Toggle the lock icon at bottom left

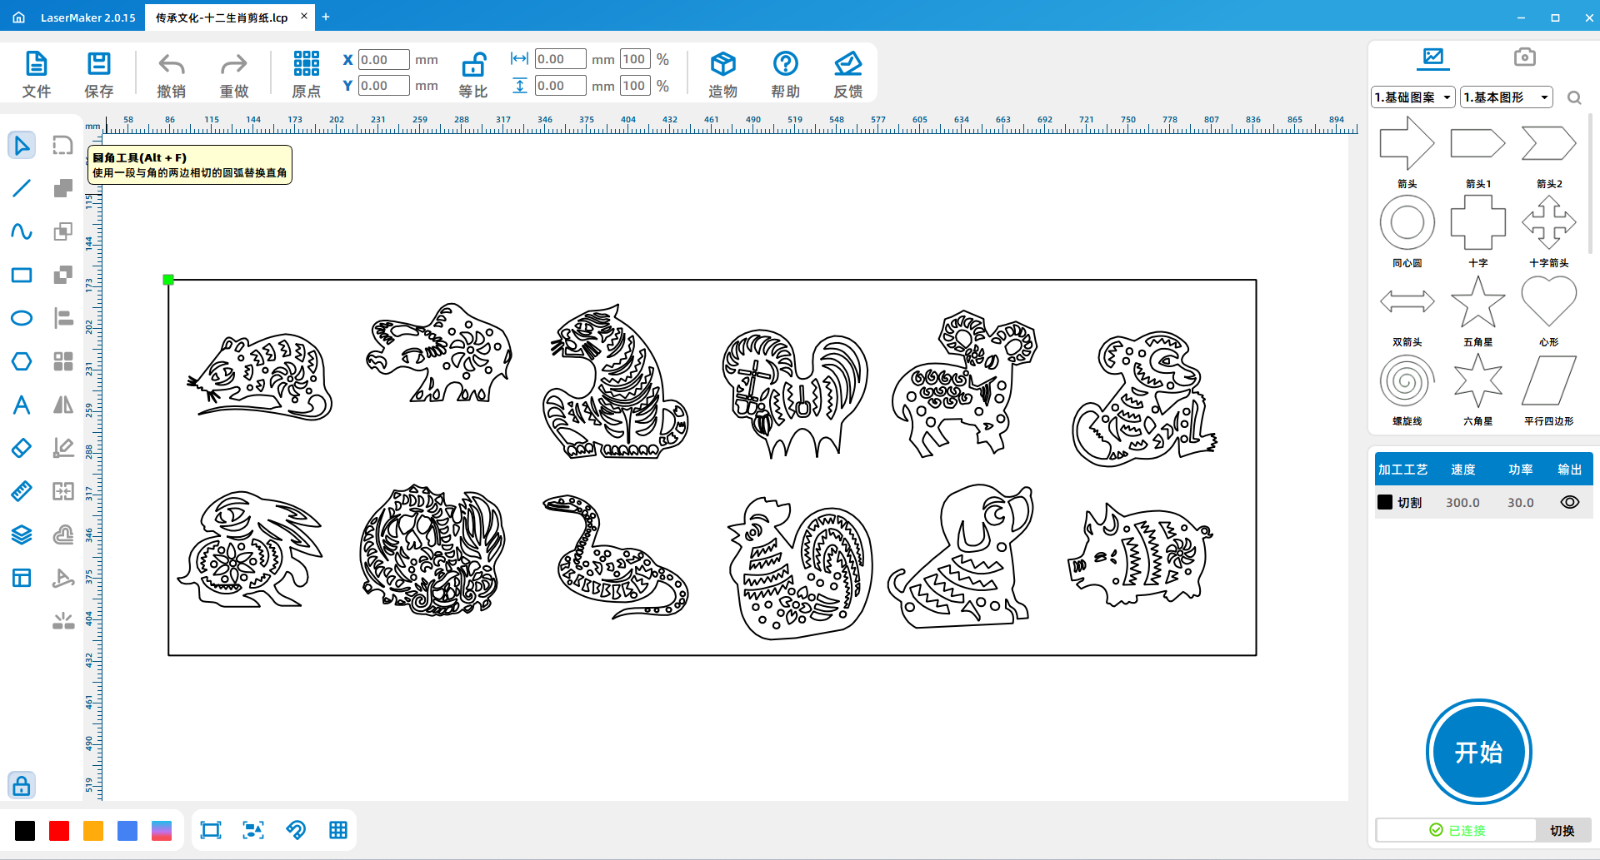[21, 785]
